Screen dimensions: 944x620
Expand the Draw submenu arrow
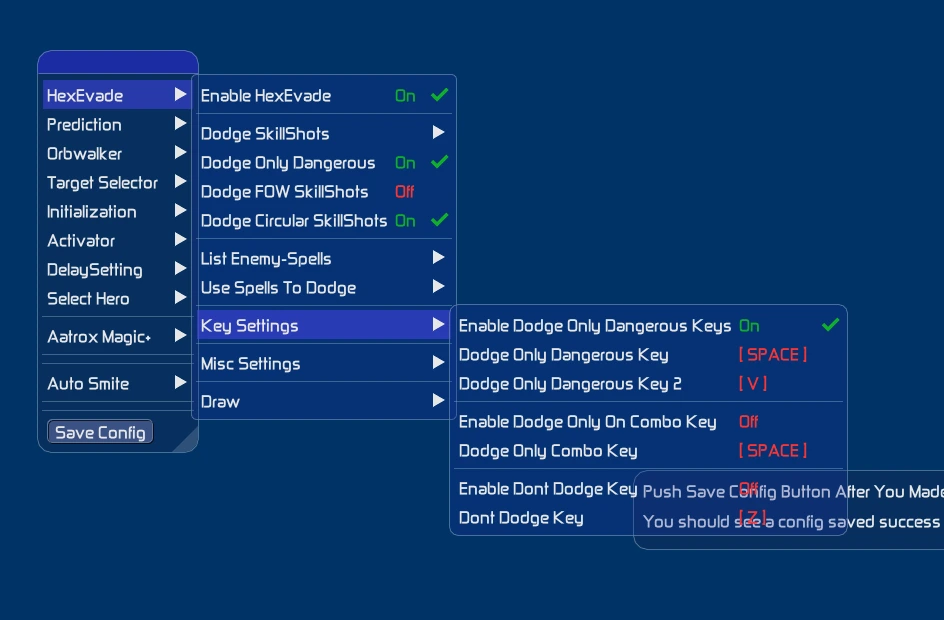[x=438, y=400]
